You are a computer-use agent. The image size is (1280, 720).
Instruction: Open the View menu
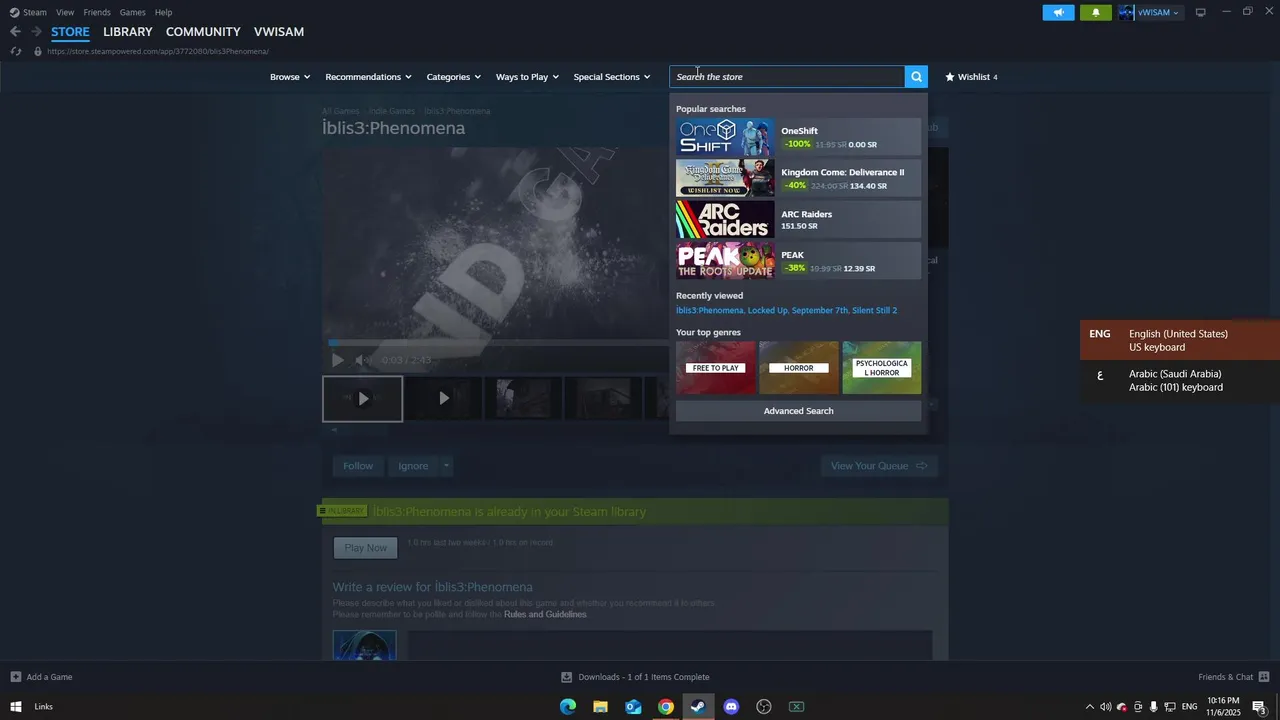pos(65,12)
